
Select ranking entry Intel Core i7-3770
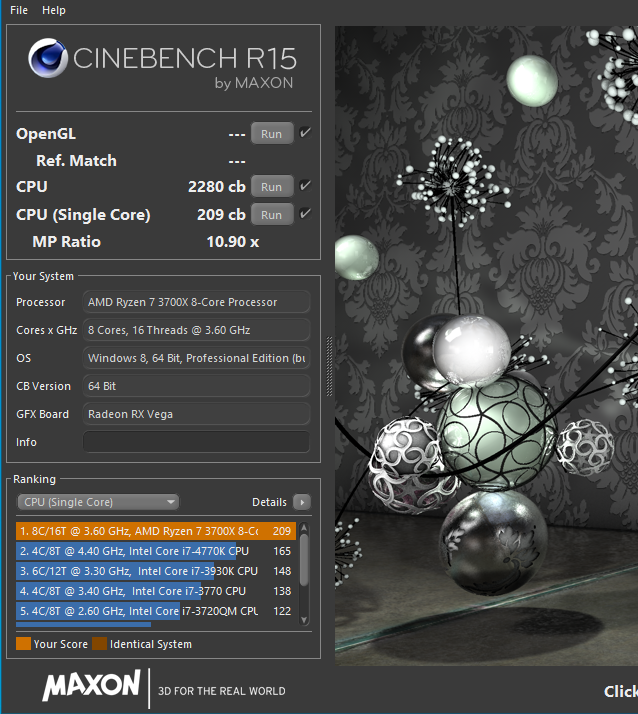point(156,591)
